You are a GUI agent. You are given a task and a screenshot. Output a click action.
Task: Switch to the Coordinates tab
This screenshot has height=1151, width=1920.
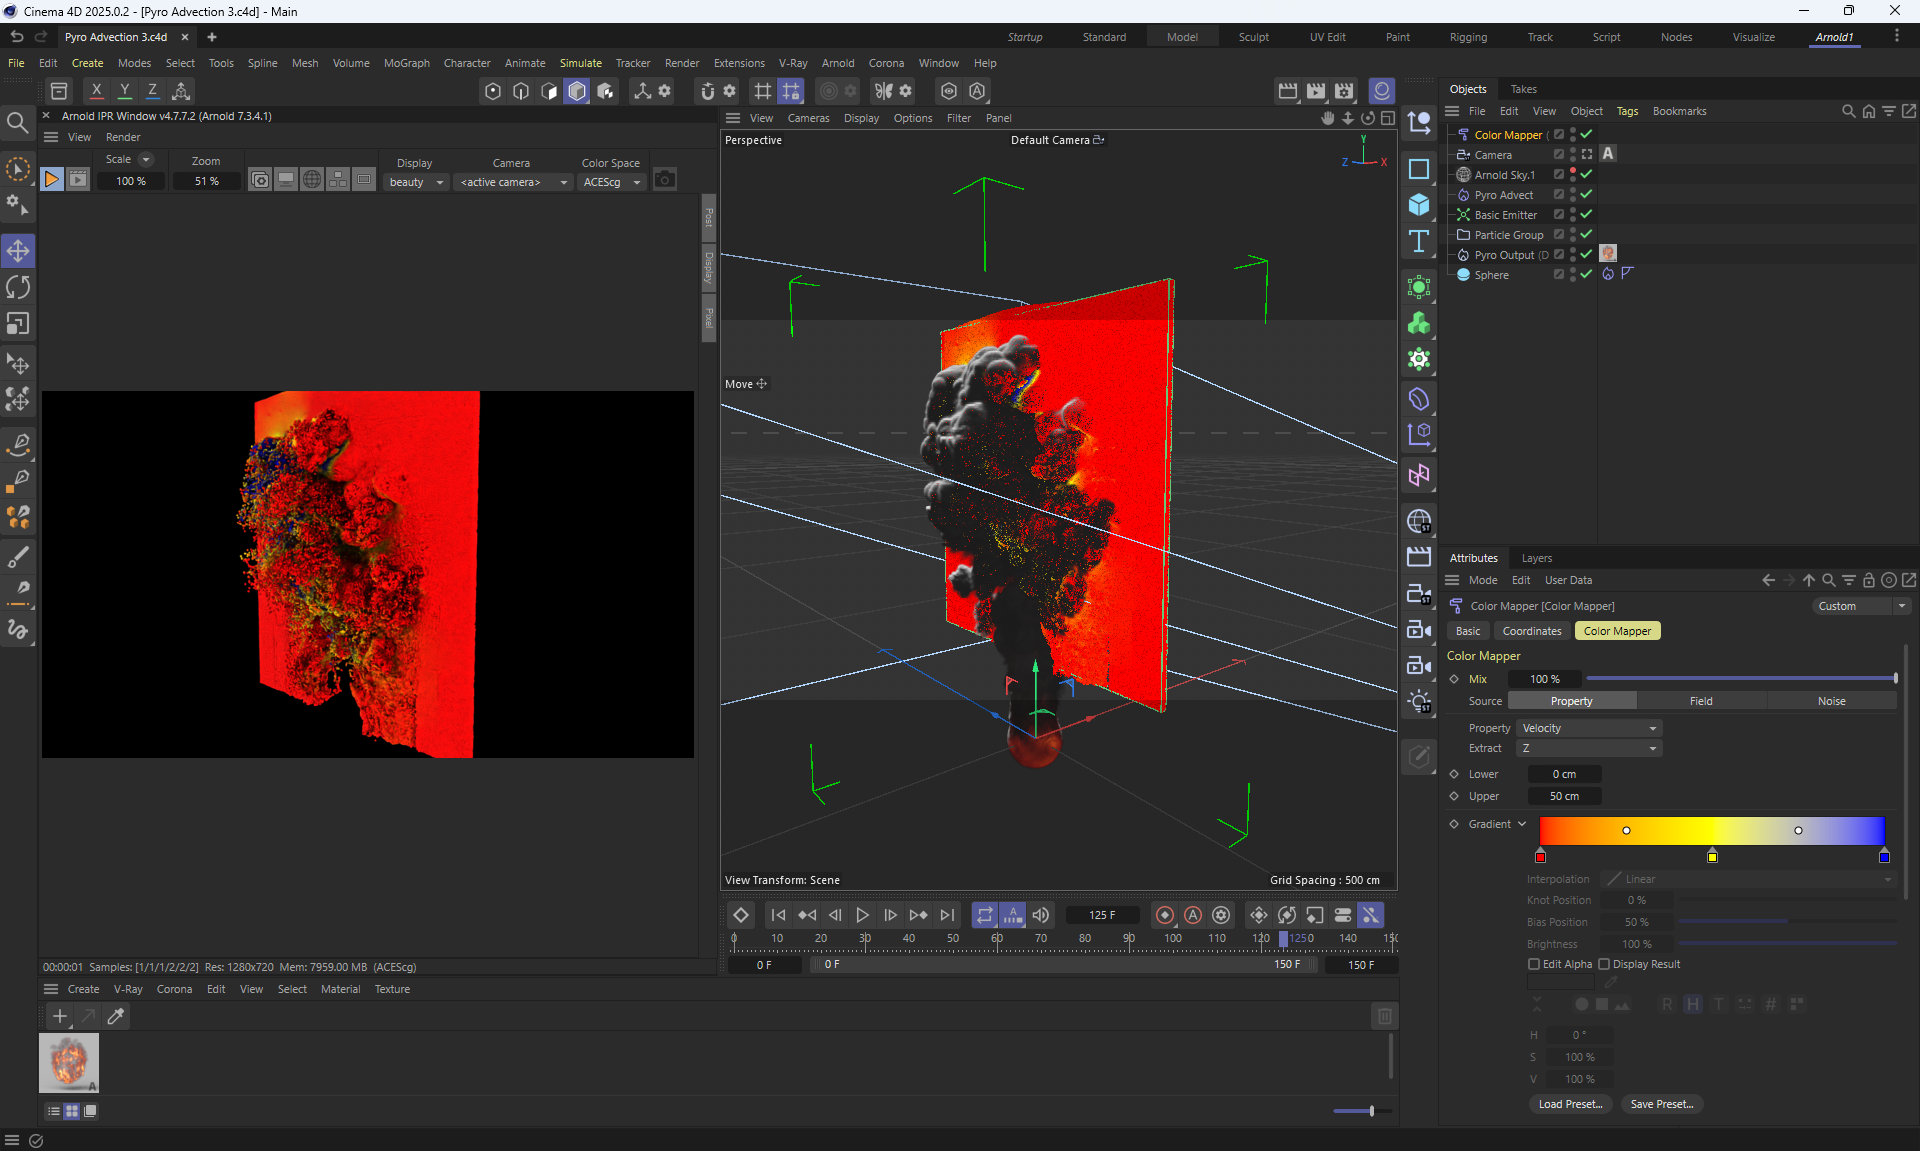tap(1531, 631)
